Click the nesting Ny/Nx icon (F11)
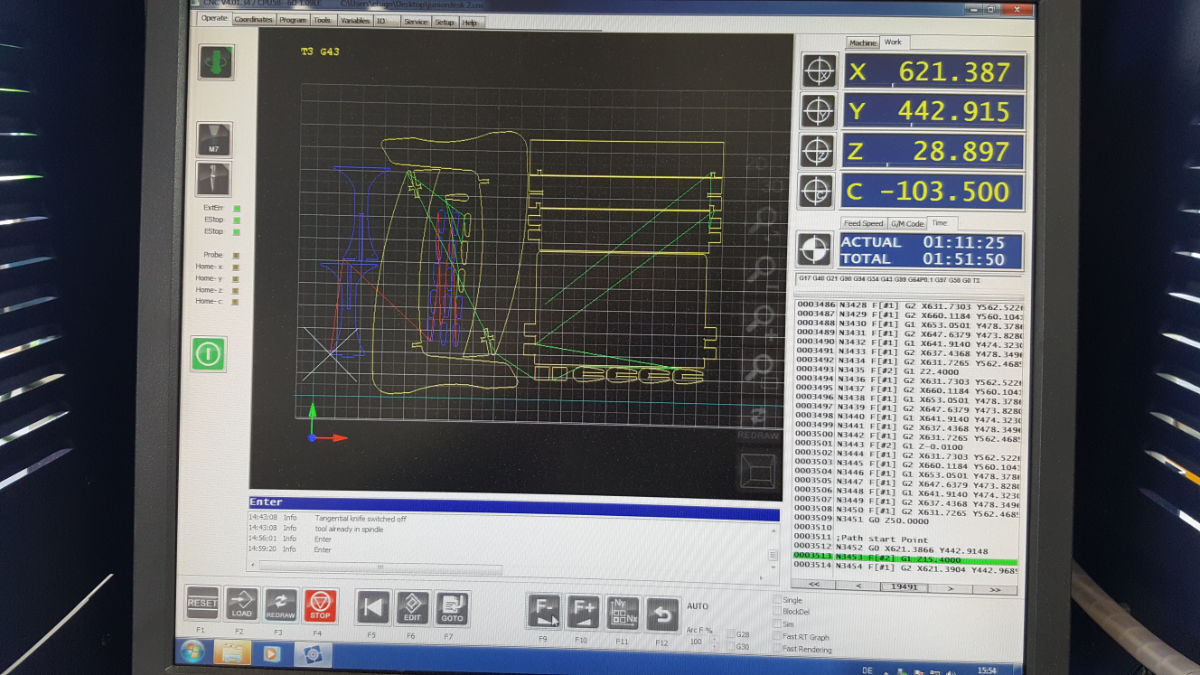This screenshot has height=675, width=1200. tap(622, 613)
